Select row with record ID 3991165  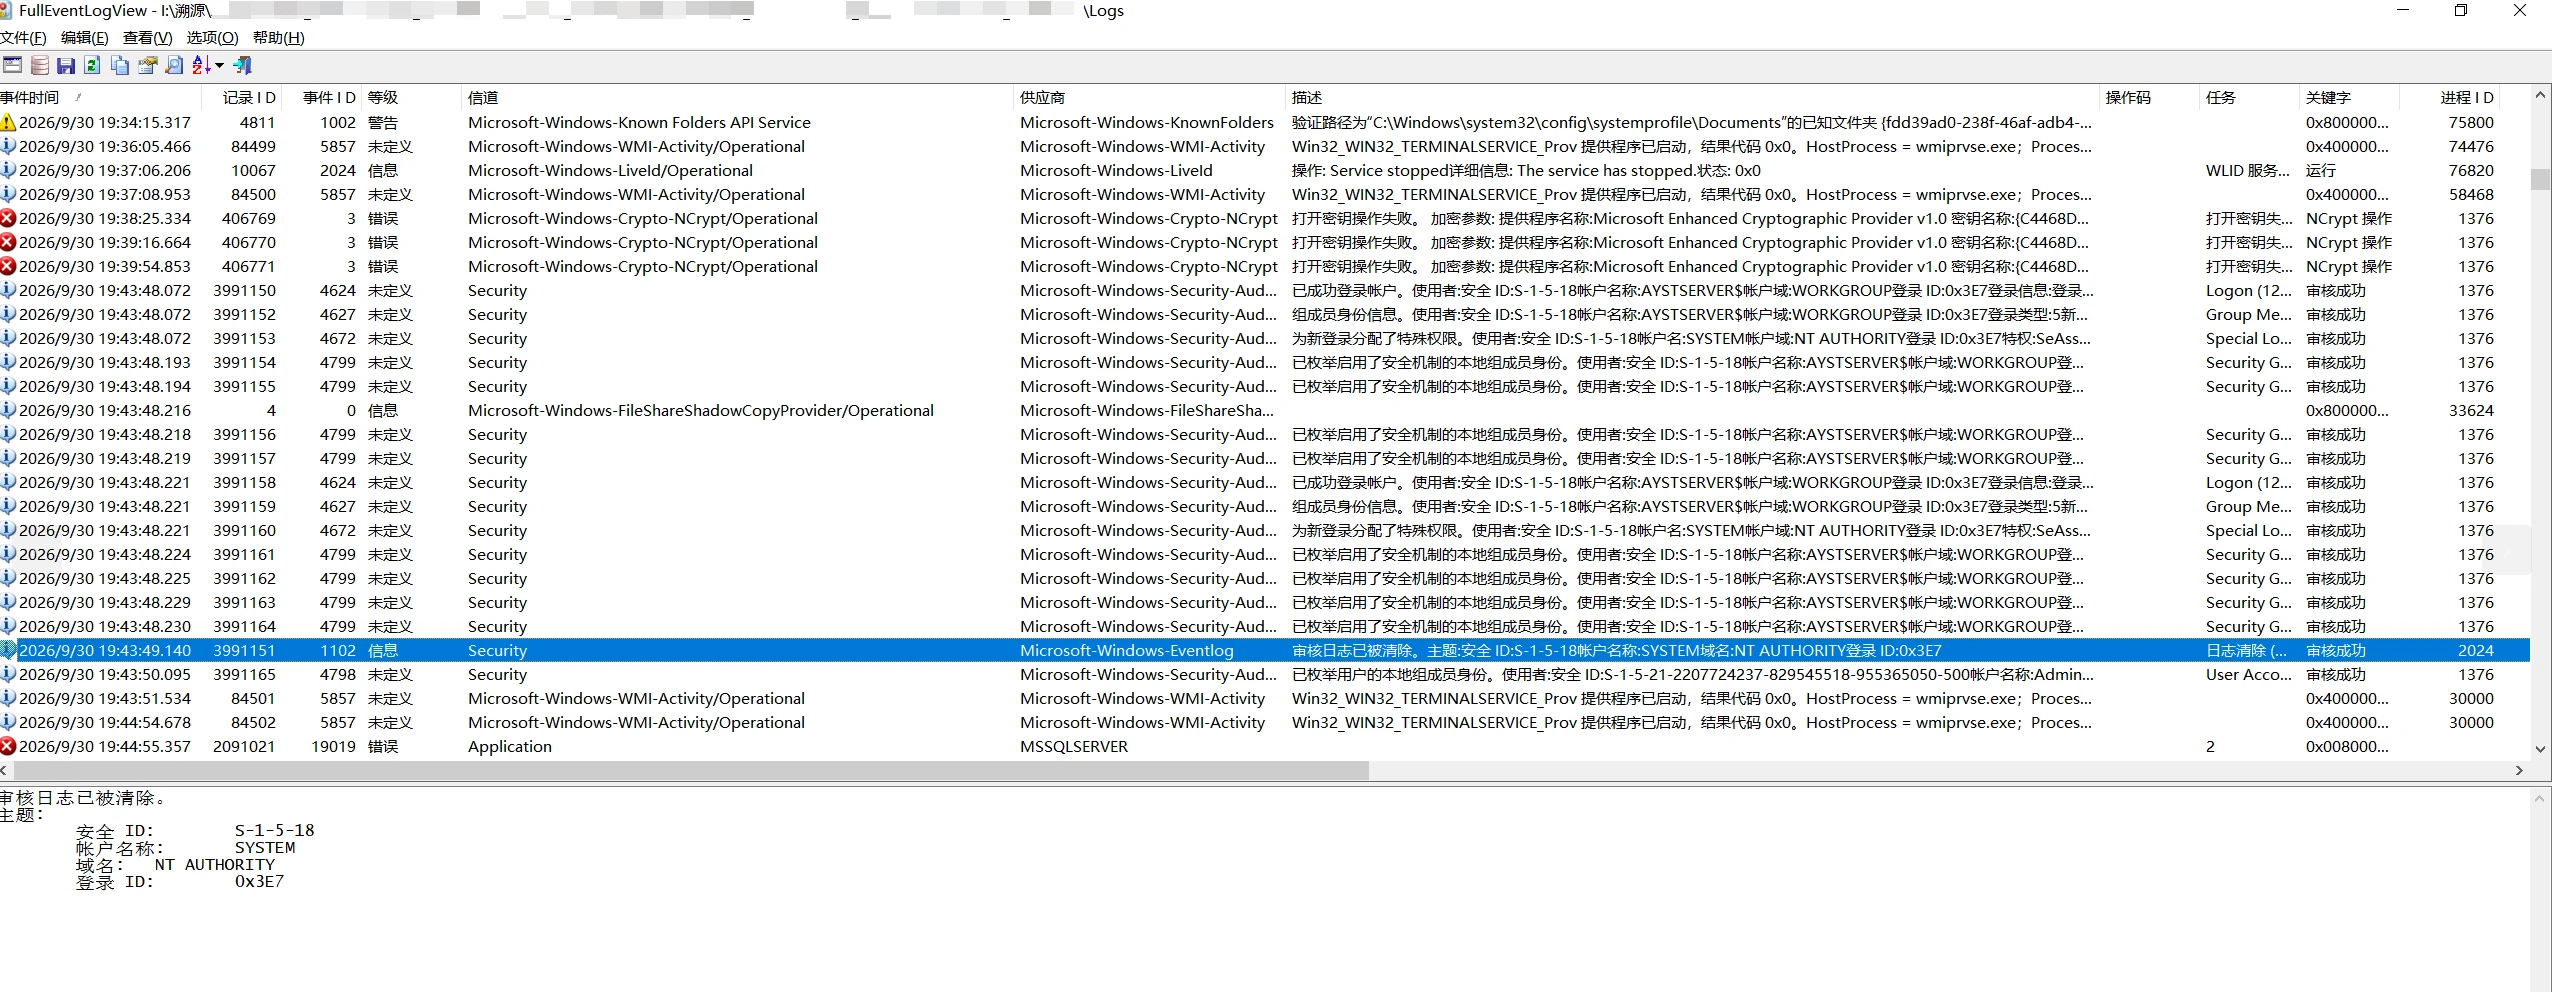[x=1265, y=675]
